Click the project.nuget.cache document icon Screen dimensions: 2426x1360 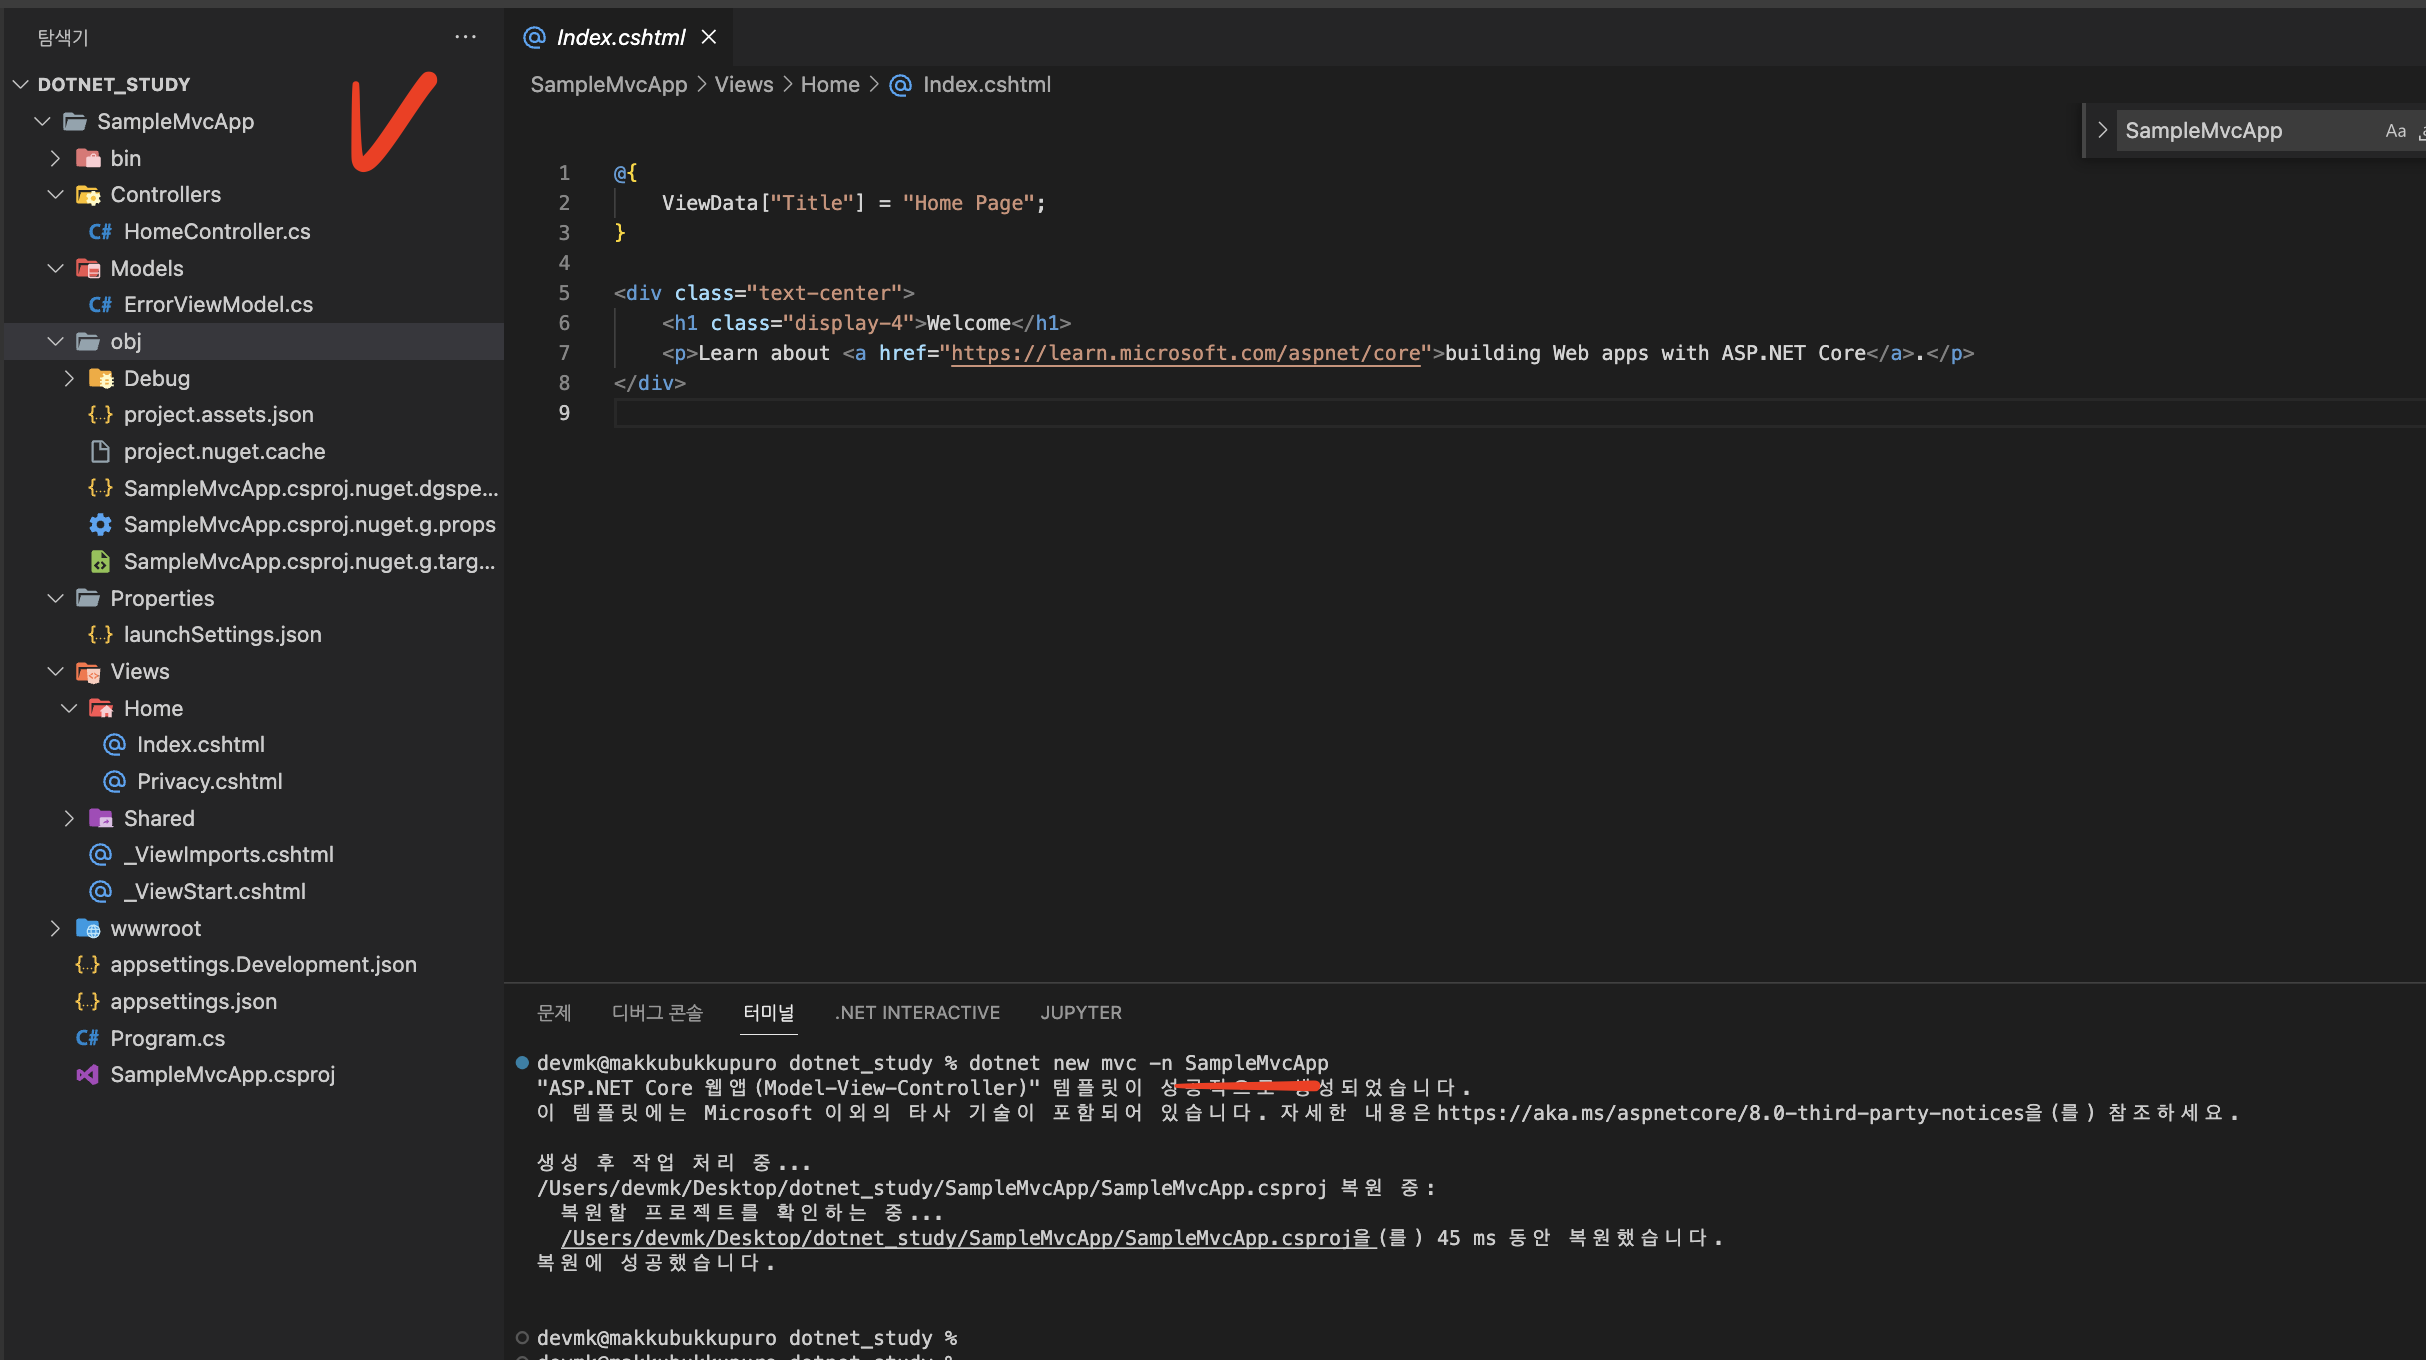100,451
